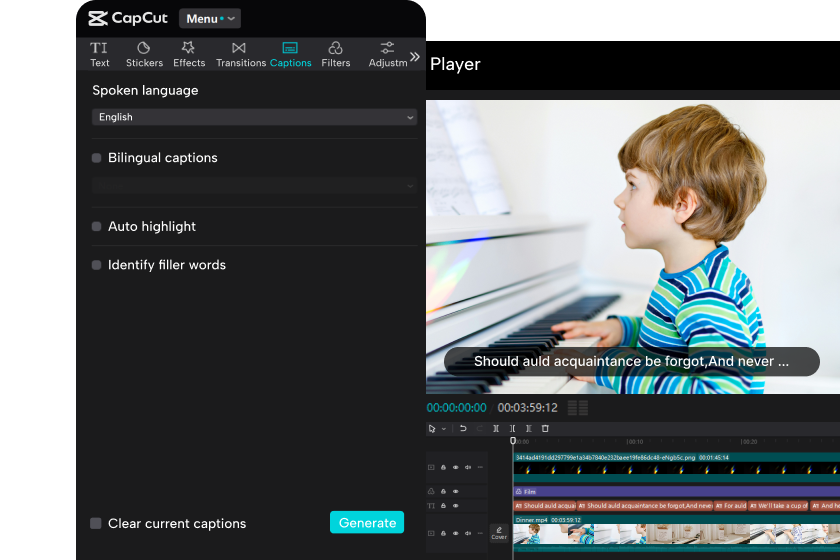Viewport: 840px width, 560px height.
Task: Lock the top PNG video track
Action: pos(444,467)
